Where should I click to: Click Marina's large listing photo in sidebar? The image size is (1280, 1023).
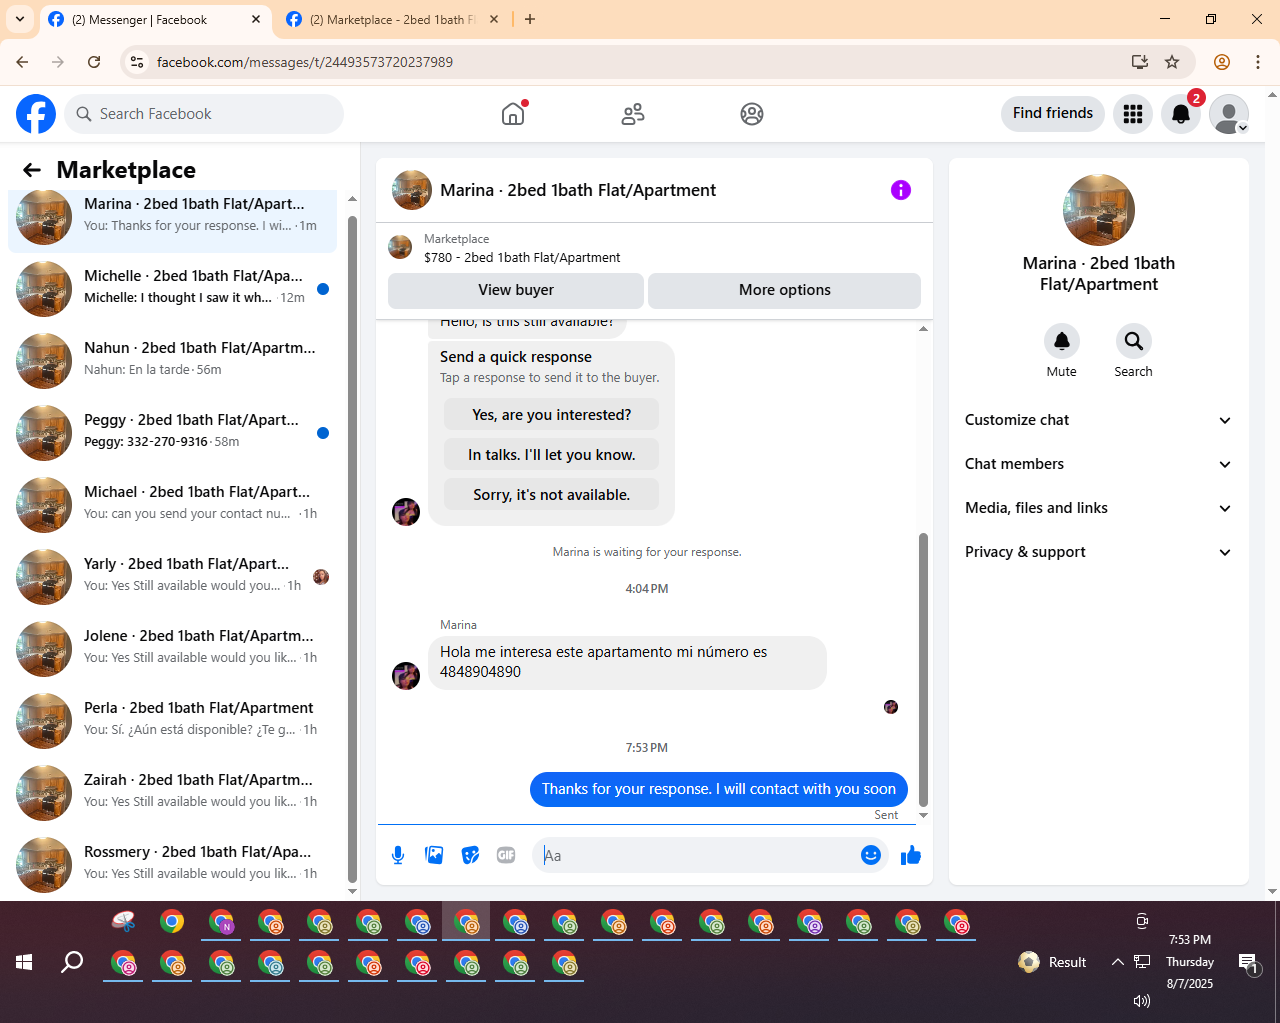1099,210
